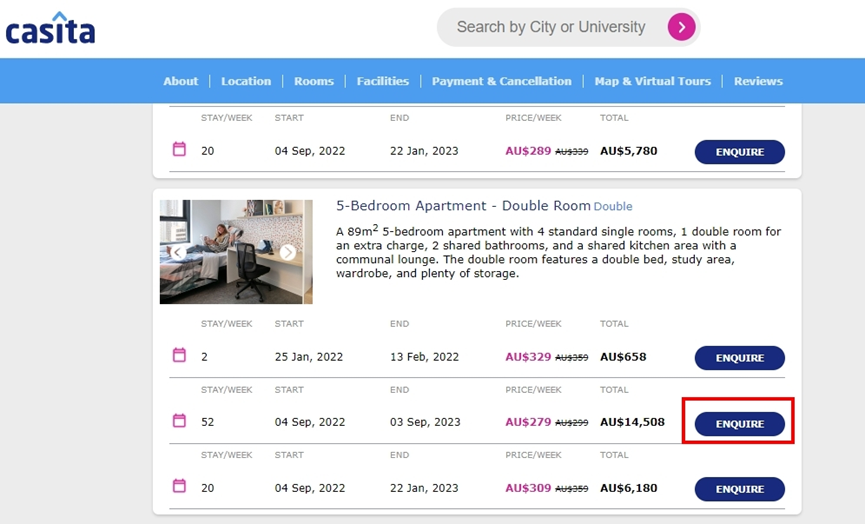The height and width of the screenshot is (524, 865).
Task: Show previous room photo with left arrow
Action: click(178, 253)
